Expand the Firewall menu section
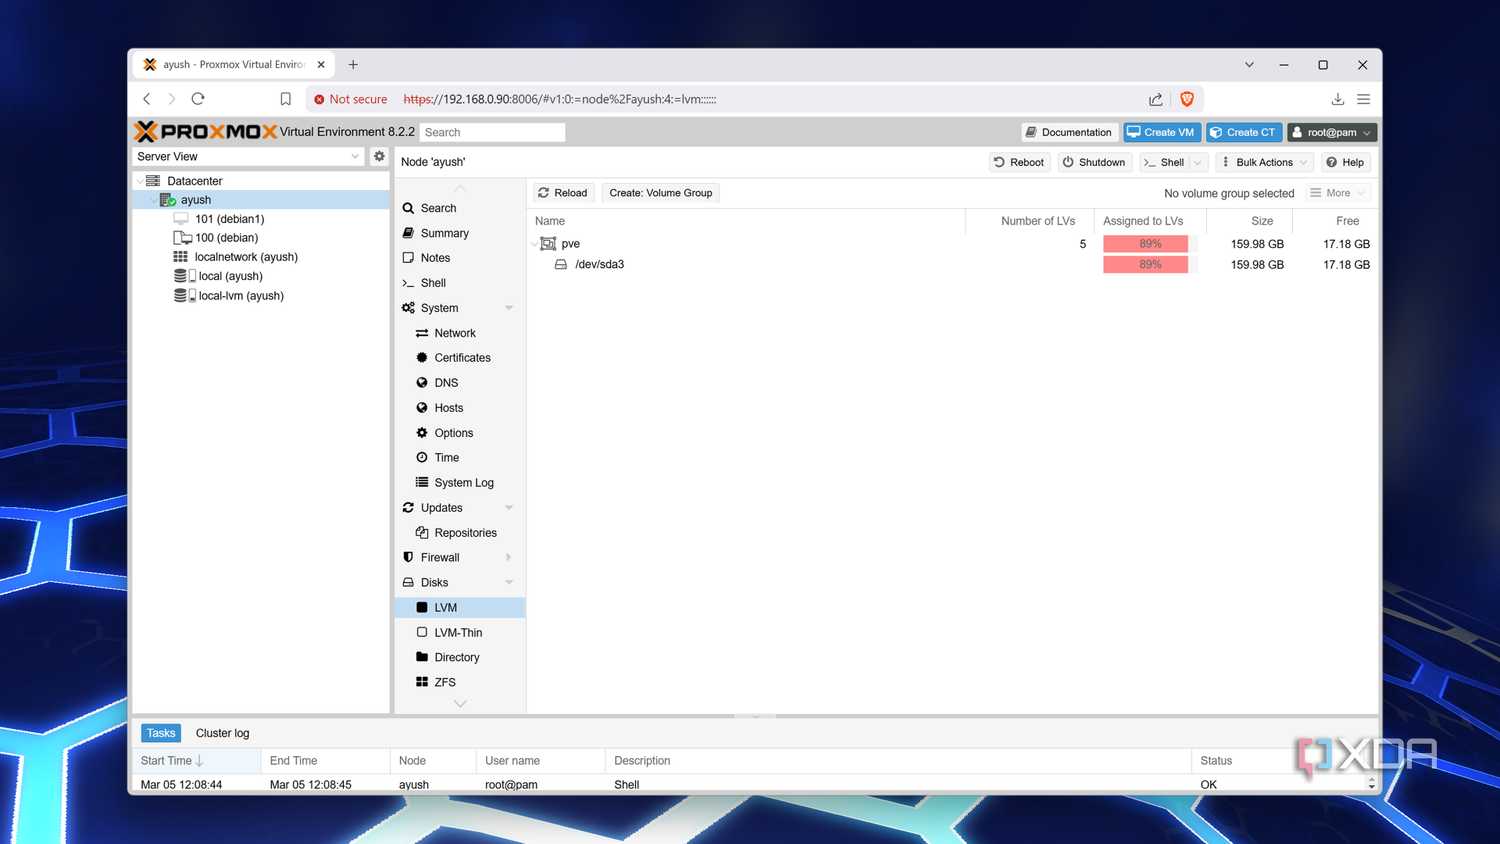1500x844 pixels. [509, 558]
